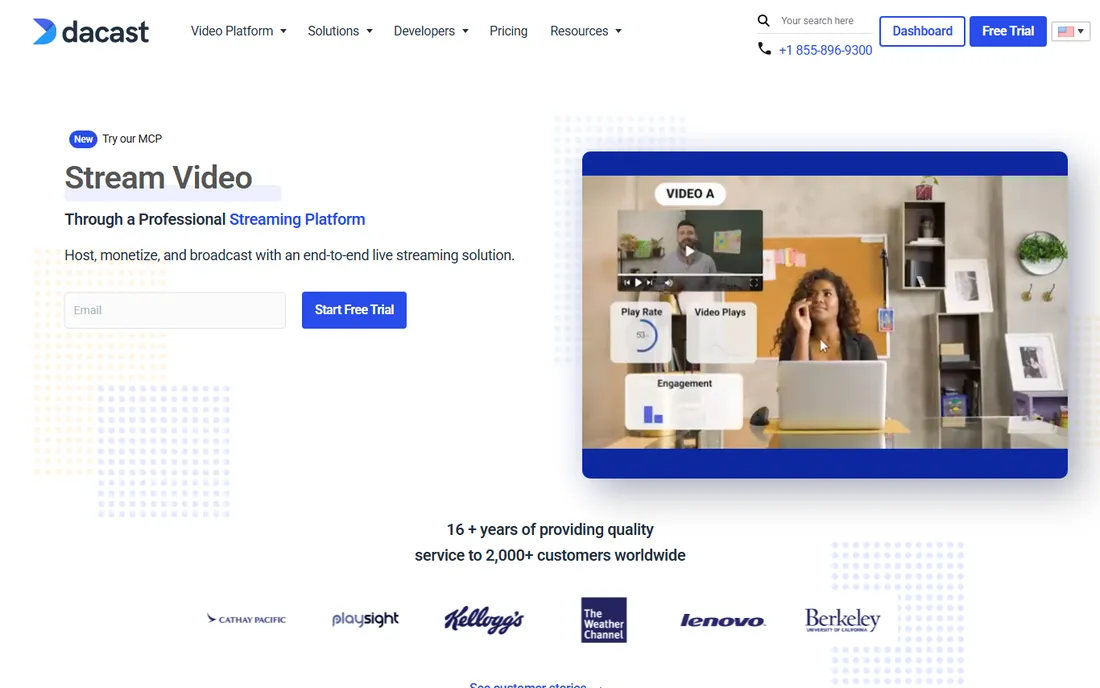The height and width of the screenshot is (688, 1100).
Task: Click the Start Free Trial button
Action: tap(354, 310)
